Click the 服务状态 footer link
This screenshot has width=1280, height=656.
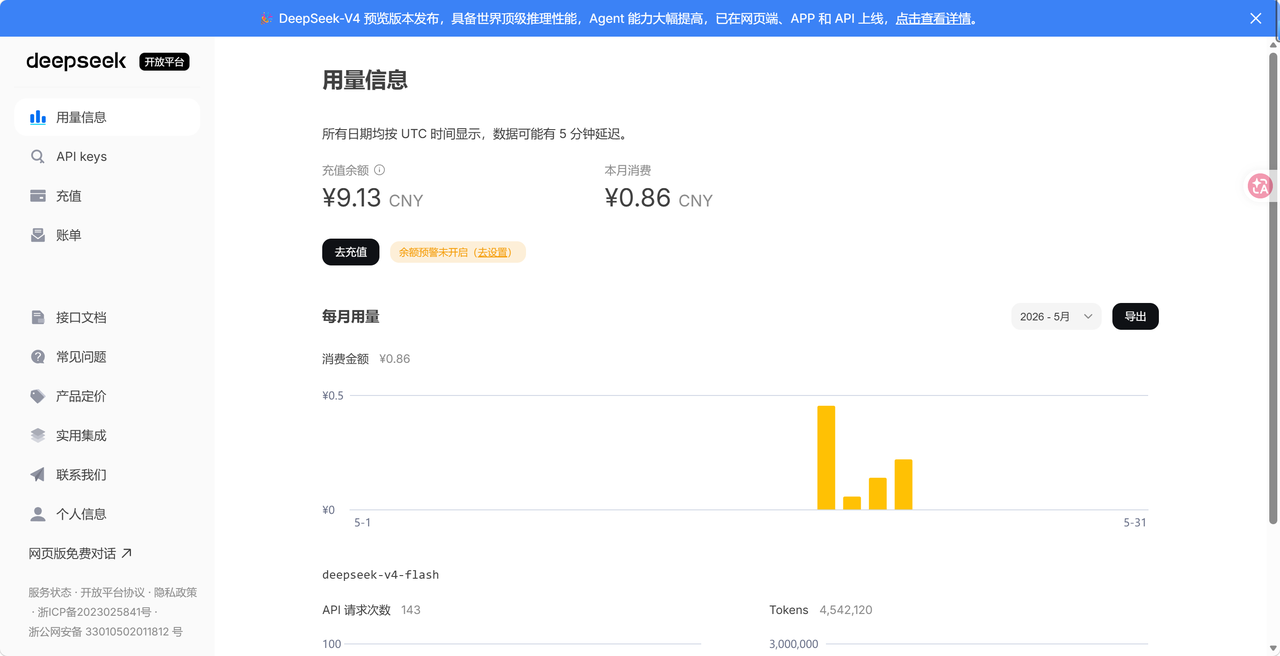pyautogui.click(x=50, y=592)
